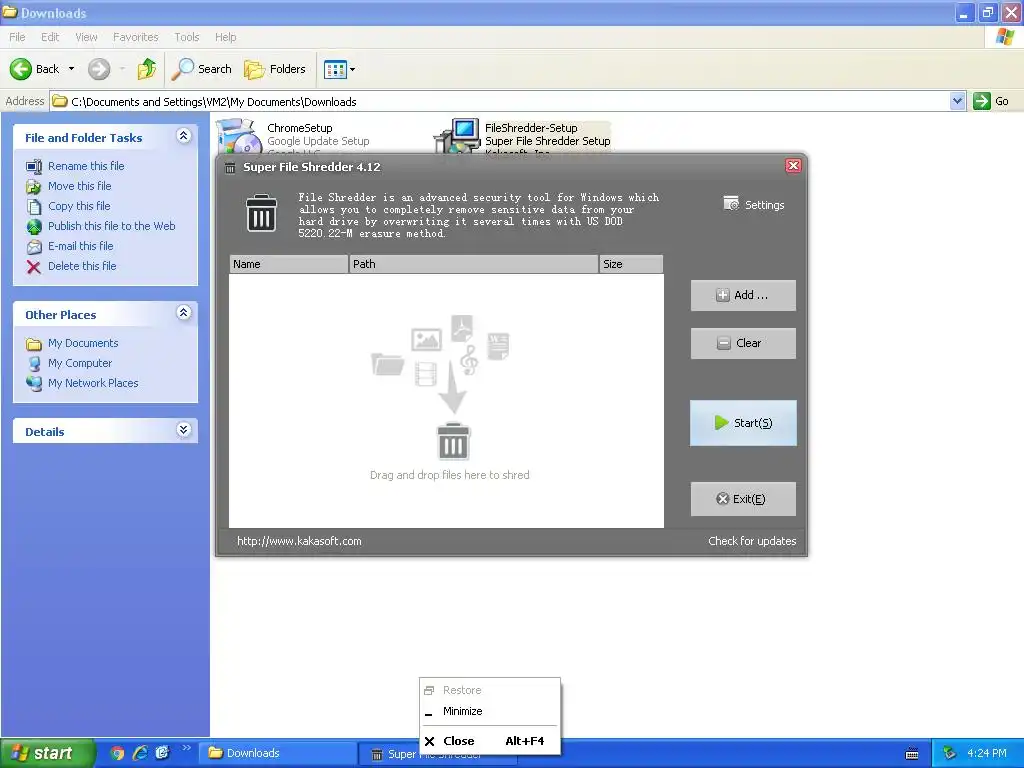Expand hidden quick launch items chevron

186,748
